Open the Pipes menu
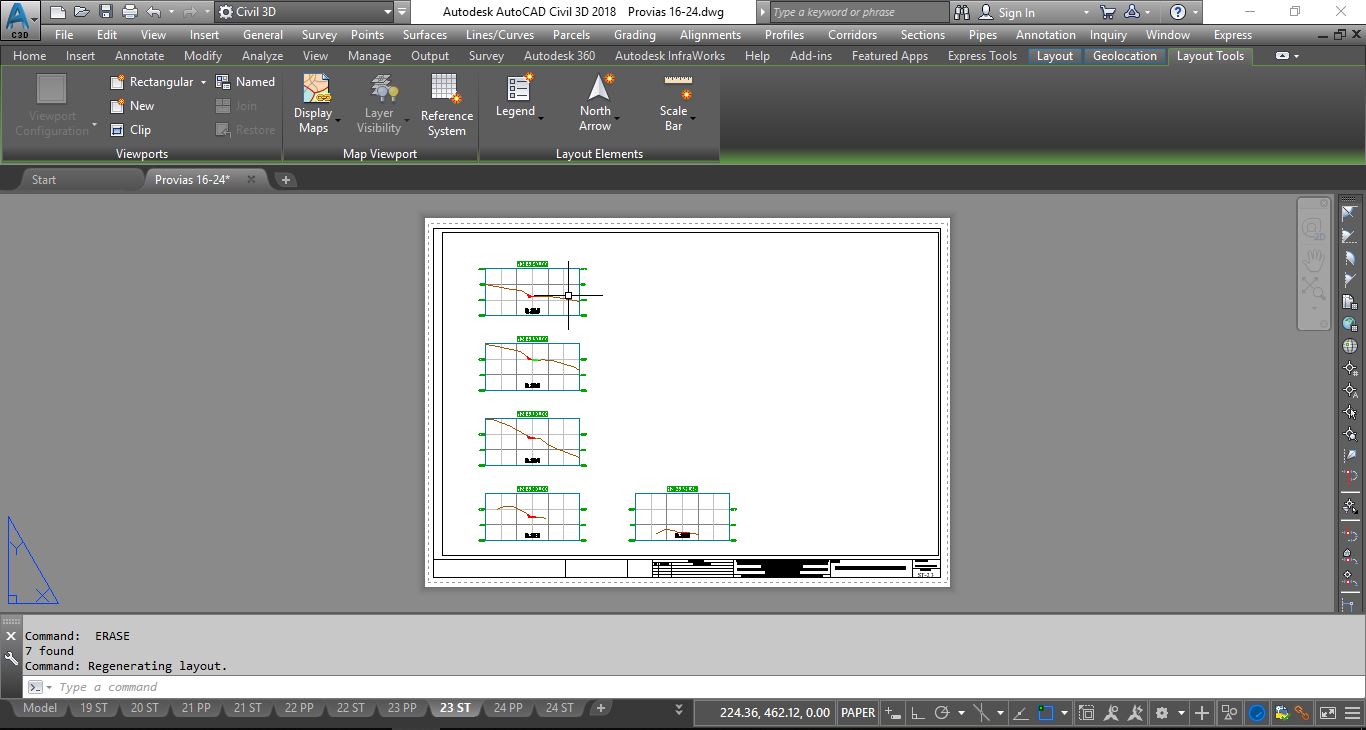This screenshot has height=730, width=1366. 983,34
